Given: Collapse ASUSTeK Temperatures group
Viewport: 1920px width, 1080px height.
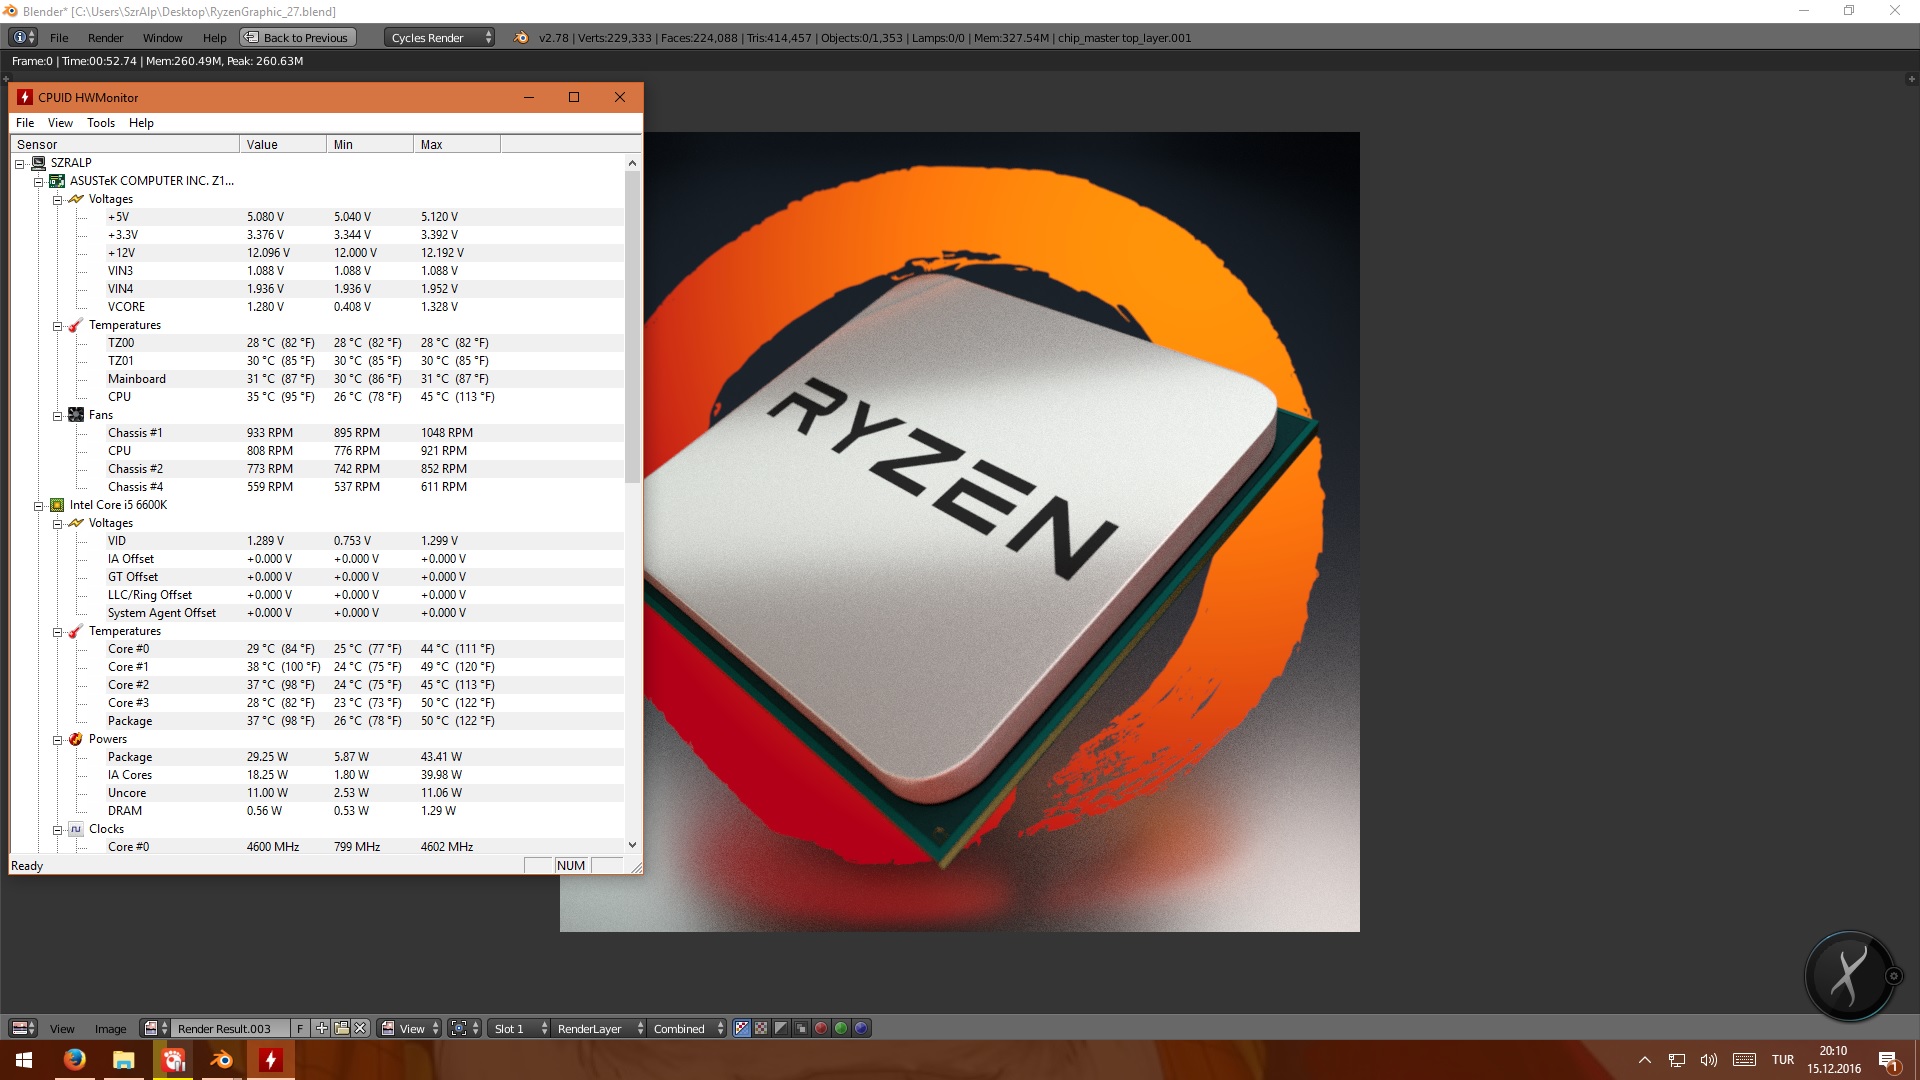Looking at the screenshot, I should [57, 325].
